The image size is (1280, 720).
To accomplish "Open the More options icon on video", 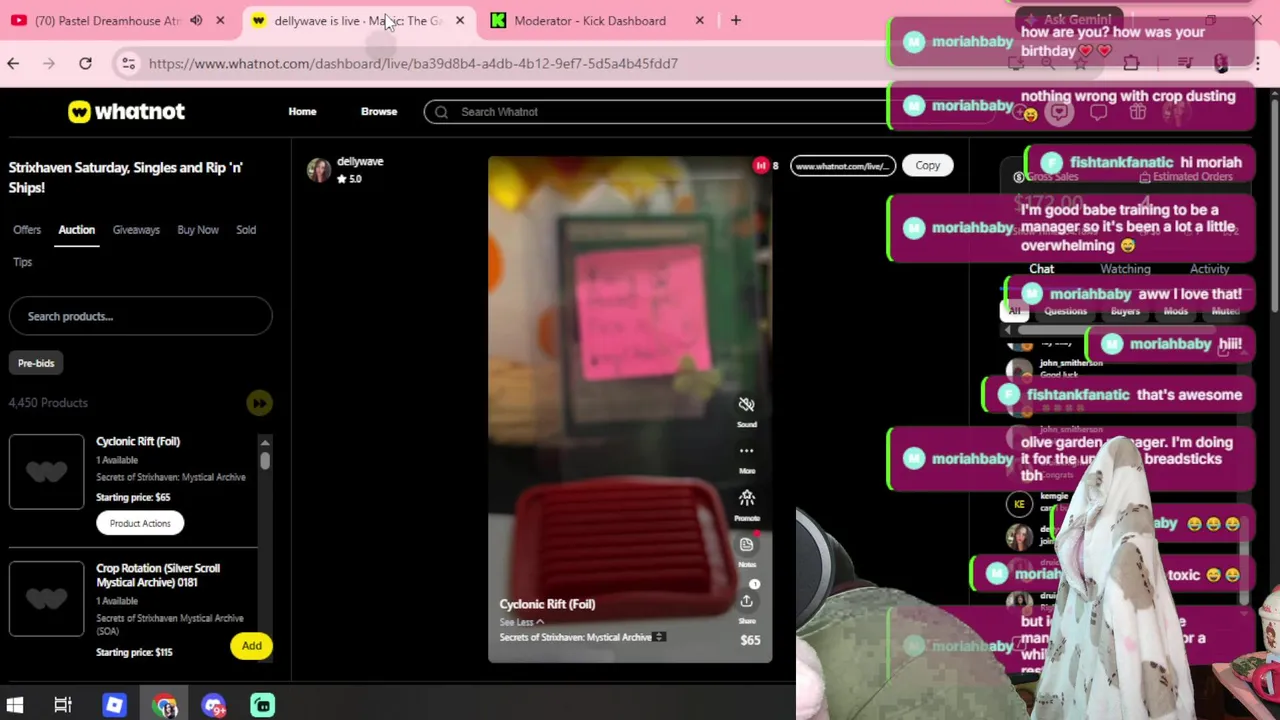I will (x=746, y=451).
